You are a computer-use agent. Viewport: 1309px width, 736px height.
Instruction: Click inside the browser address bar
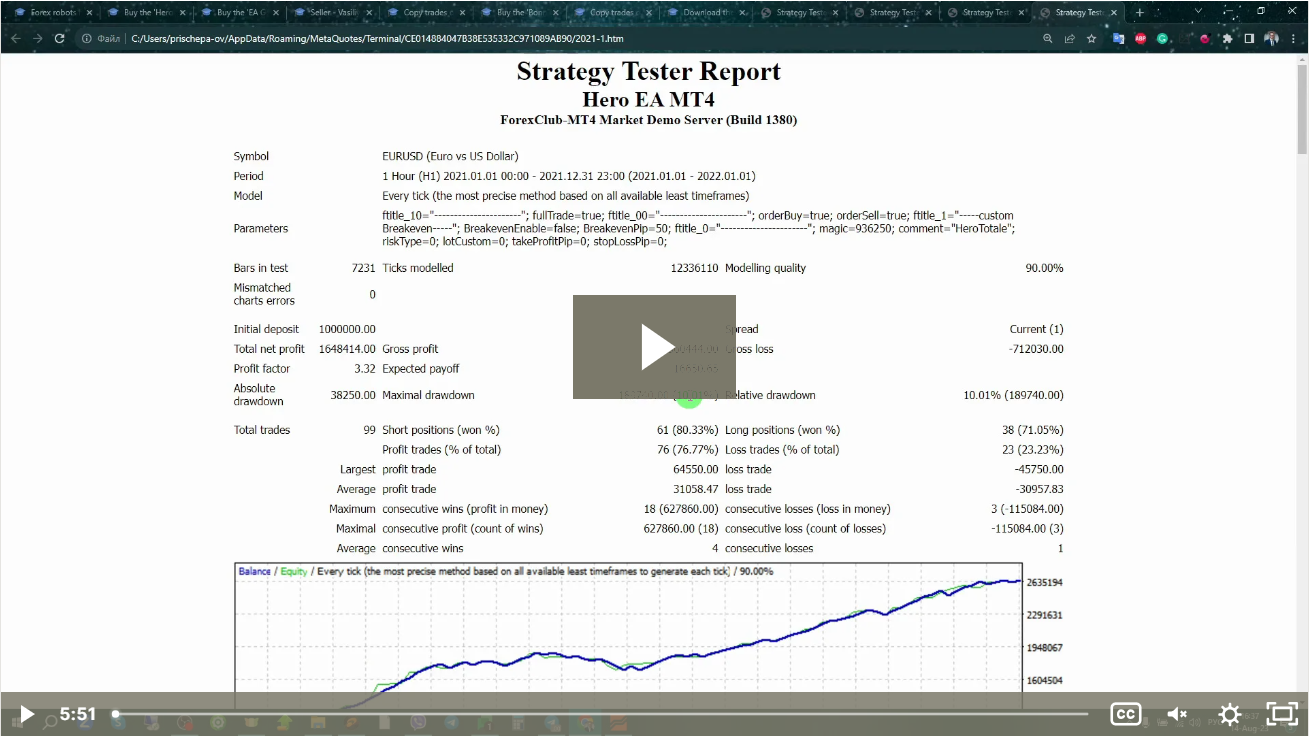(x=400, y=39)
